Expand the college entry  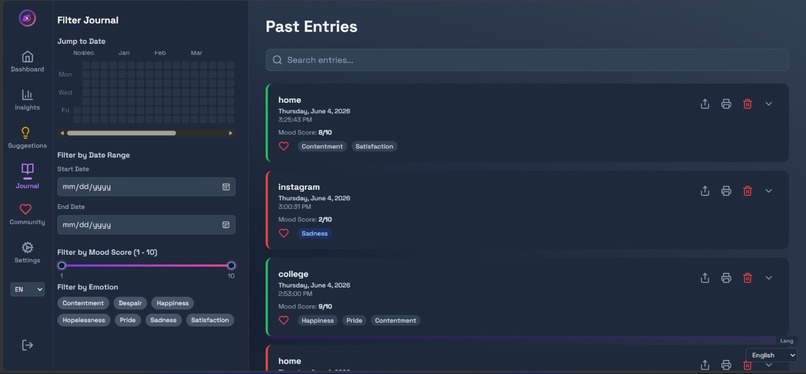point(768,278)
